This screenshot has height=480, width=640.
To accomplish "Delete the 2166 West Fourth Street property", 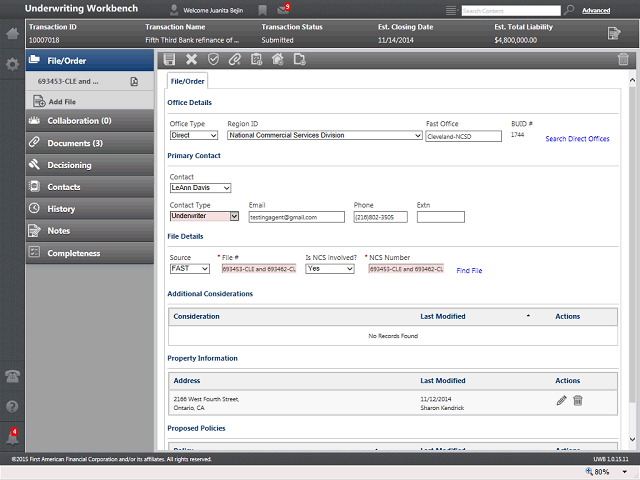I will click(578, 400).
